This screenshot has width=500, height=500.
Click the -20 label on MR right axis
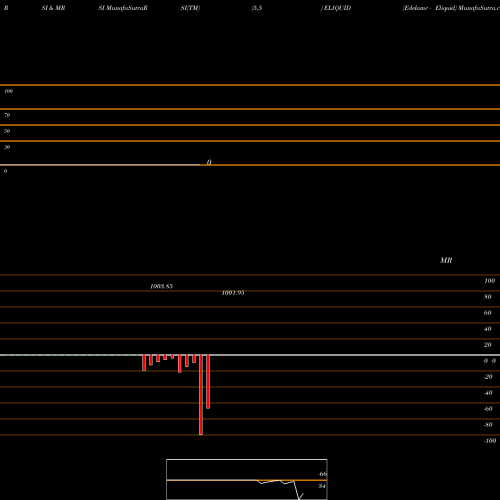click(488, 377)
